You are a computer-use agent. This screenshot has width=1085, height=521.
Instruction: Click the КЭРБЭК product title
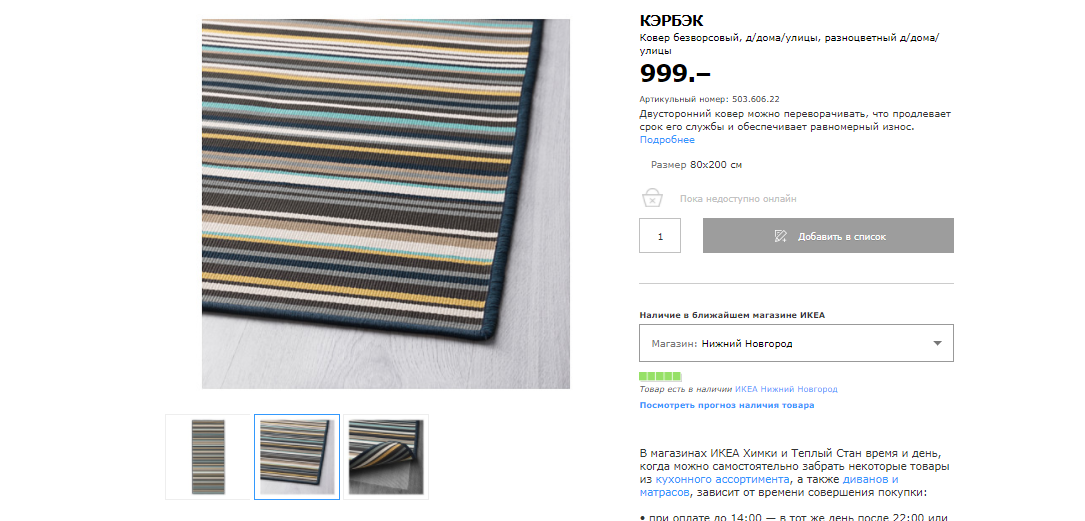pos(671,21)
